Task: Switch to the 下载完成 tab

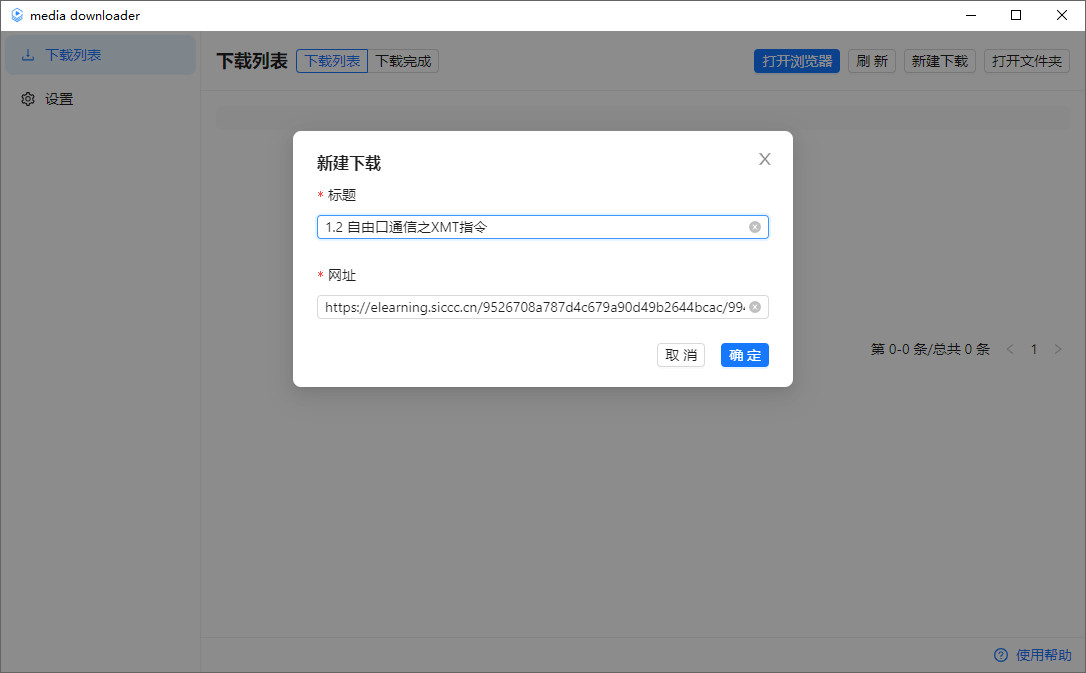Action: click(x=403, y=61)
